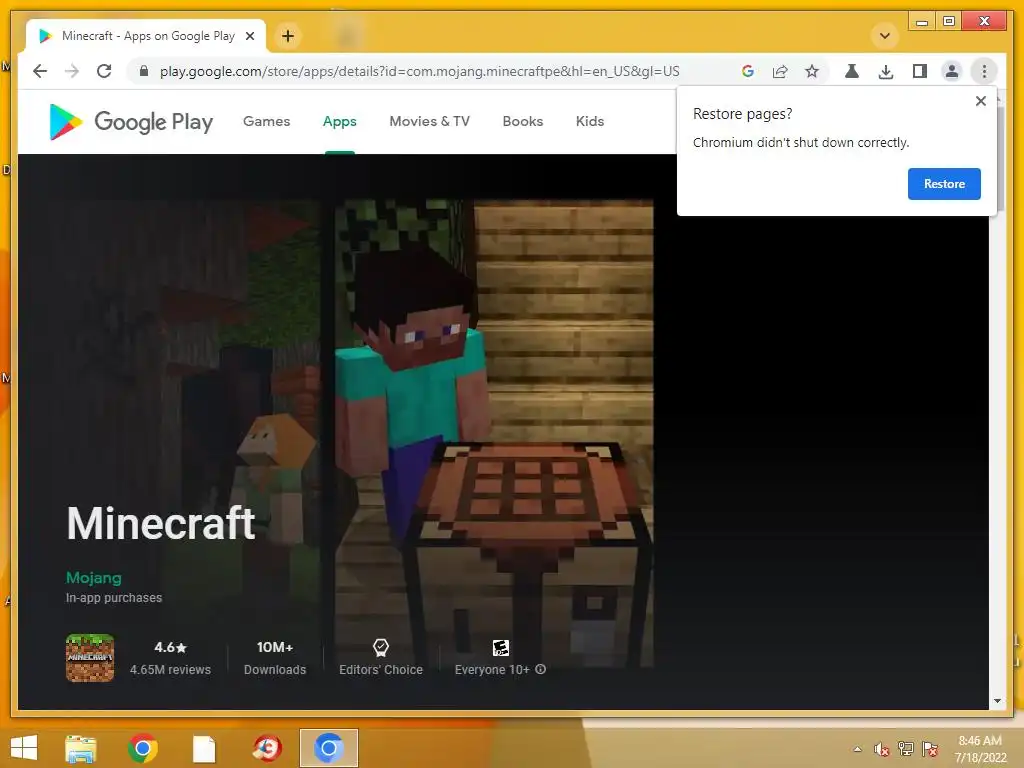Click the Minecraft app icon thumbnail
This screenshot has height=768, width=1024.
pos(90,658)
